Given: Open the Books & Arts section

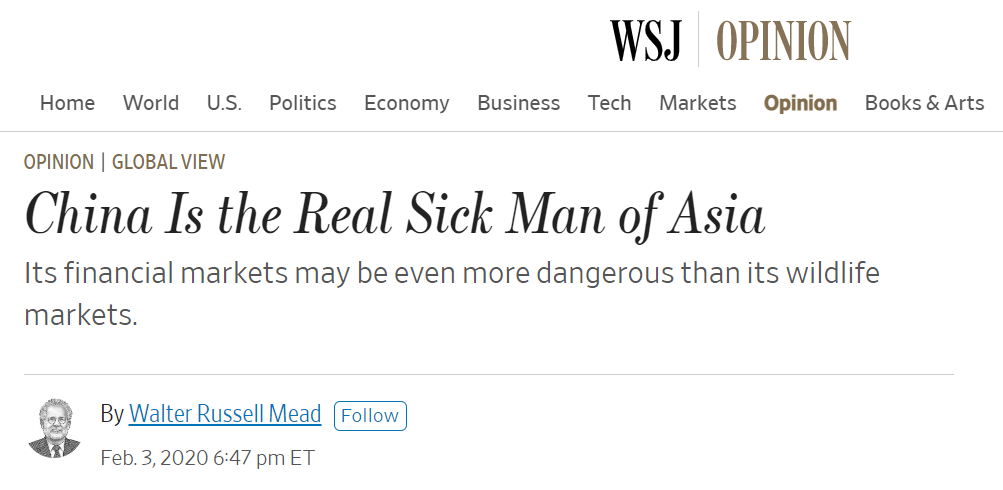Looking at the screenshot, I should tap(924, 103).
